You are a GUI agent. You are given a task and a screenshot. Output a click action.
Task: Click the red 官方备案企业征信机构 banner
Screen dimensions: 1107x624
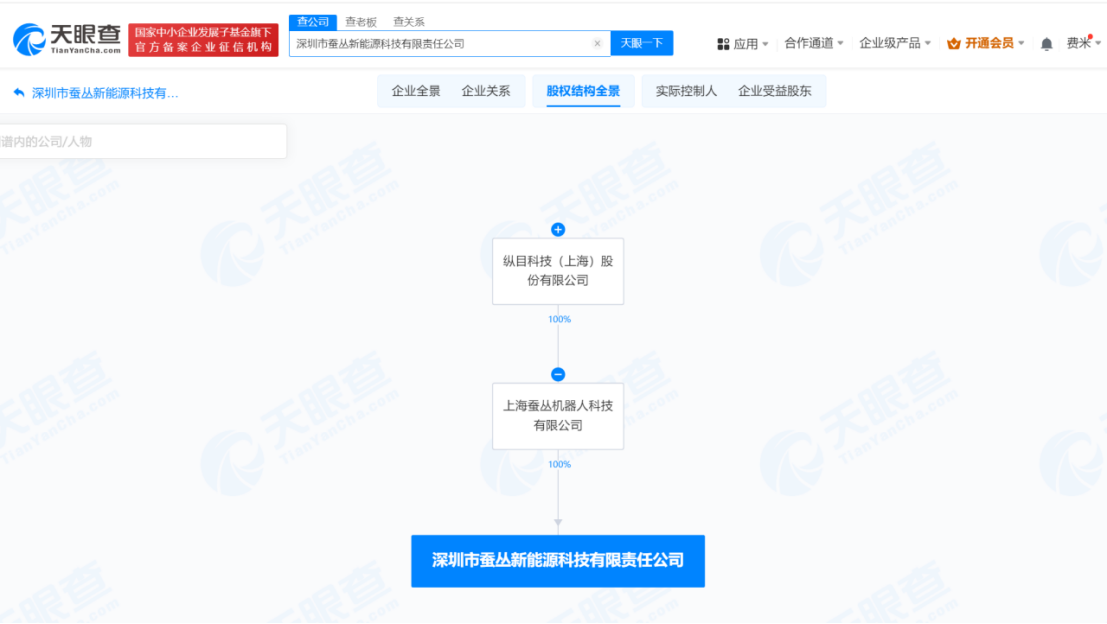point(203,40)
